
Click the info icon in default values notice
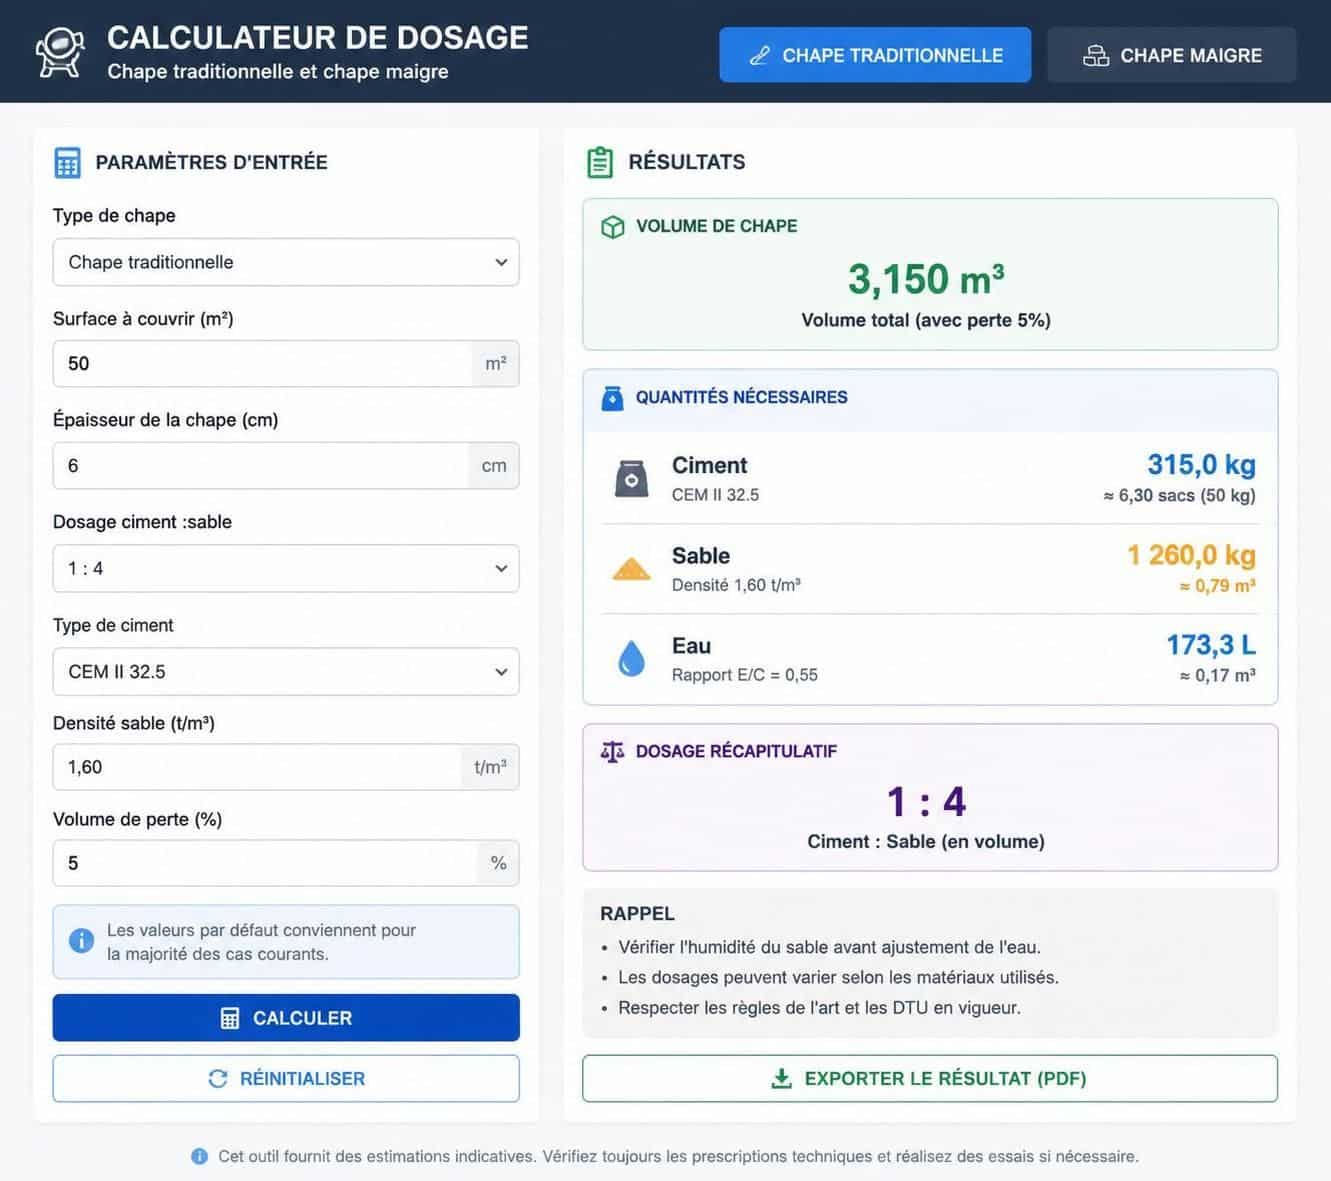tap(81, 941)
